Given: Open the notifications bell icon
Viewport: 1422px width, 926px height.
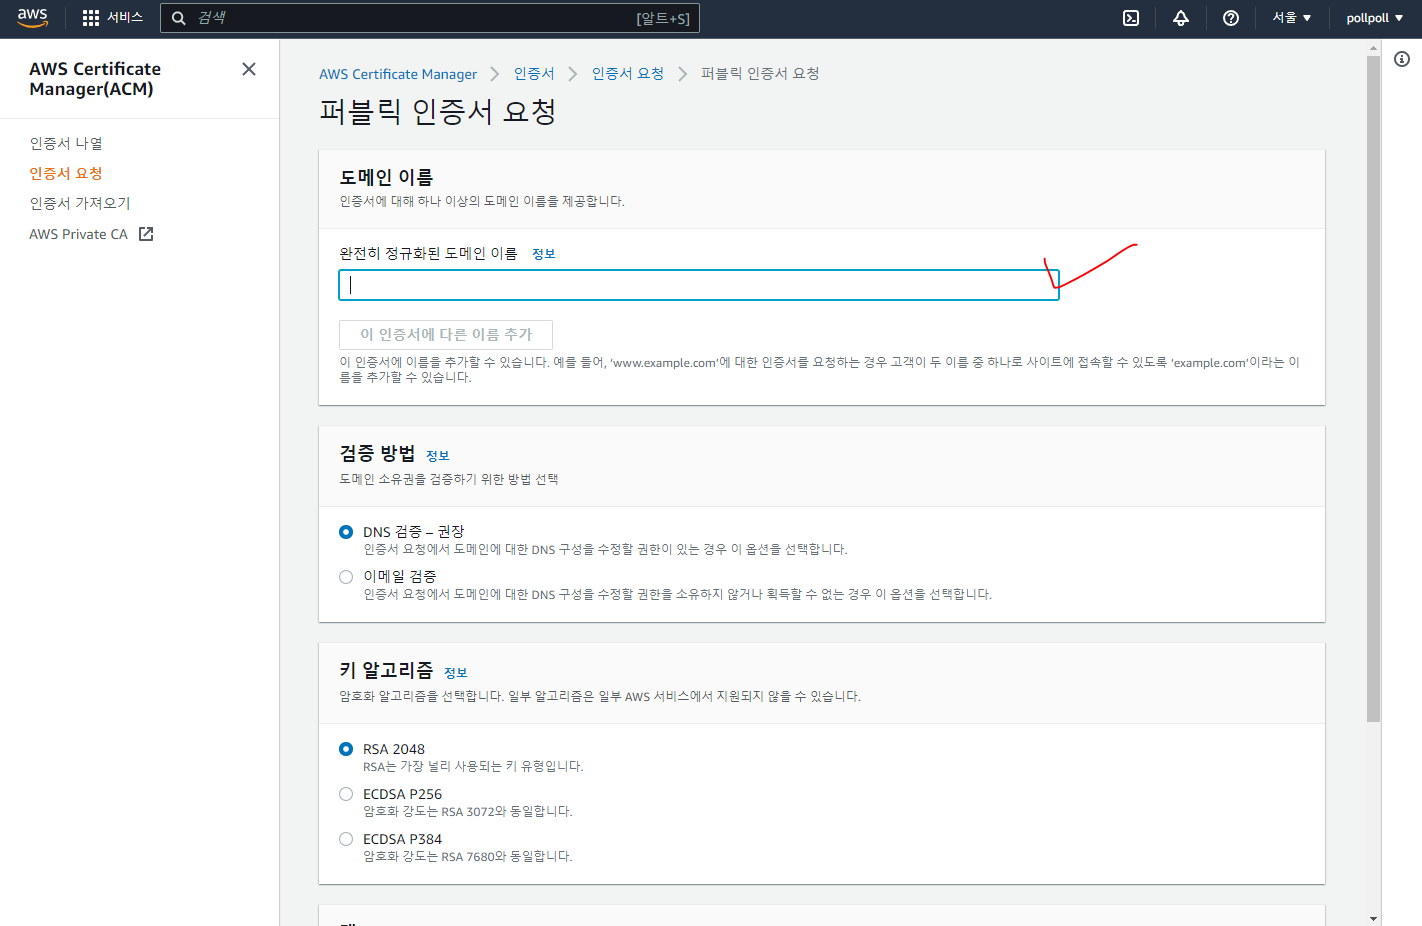Looking at the screenshot, I should (1181, 18).
